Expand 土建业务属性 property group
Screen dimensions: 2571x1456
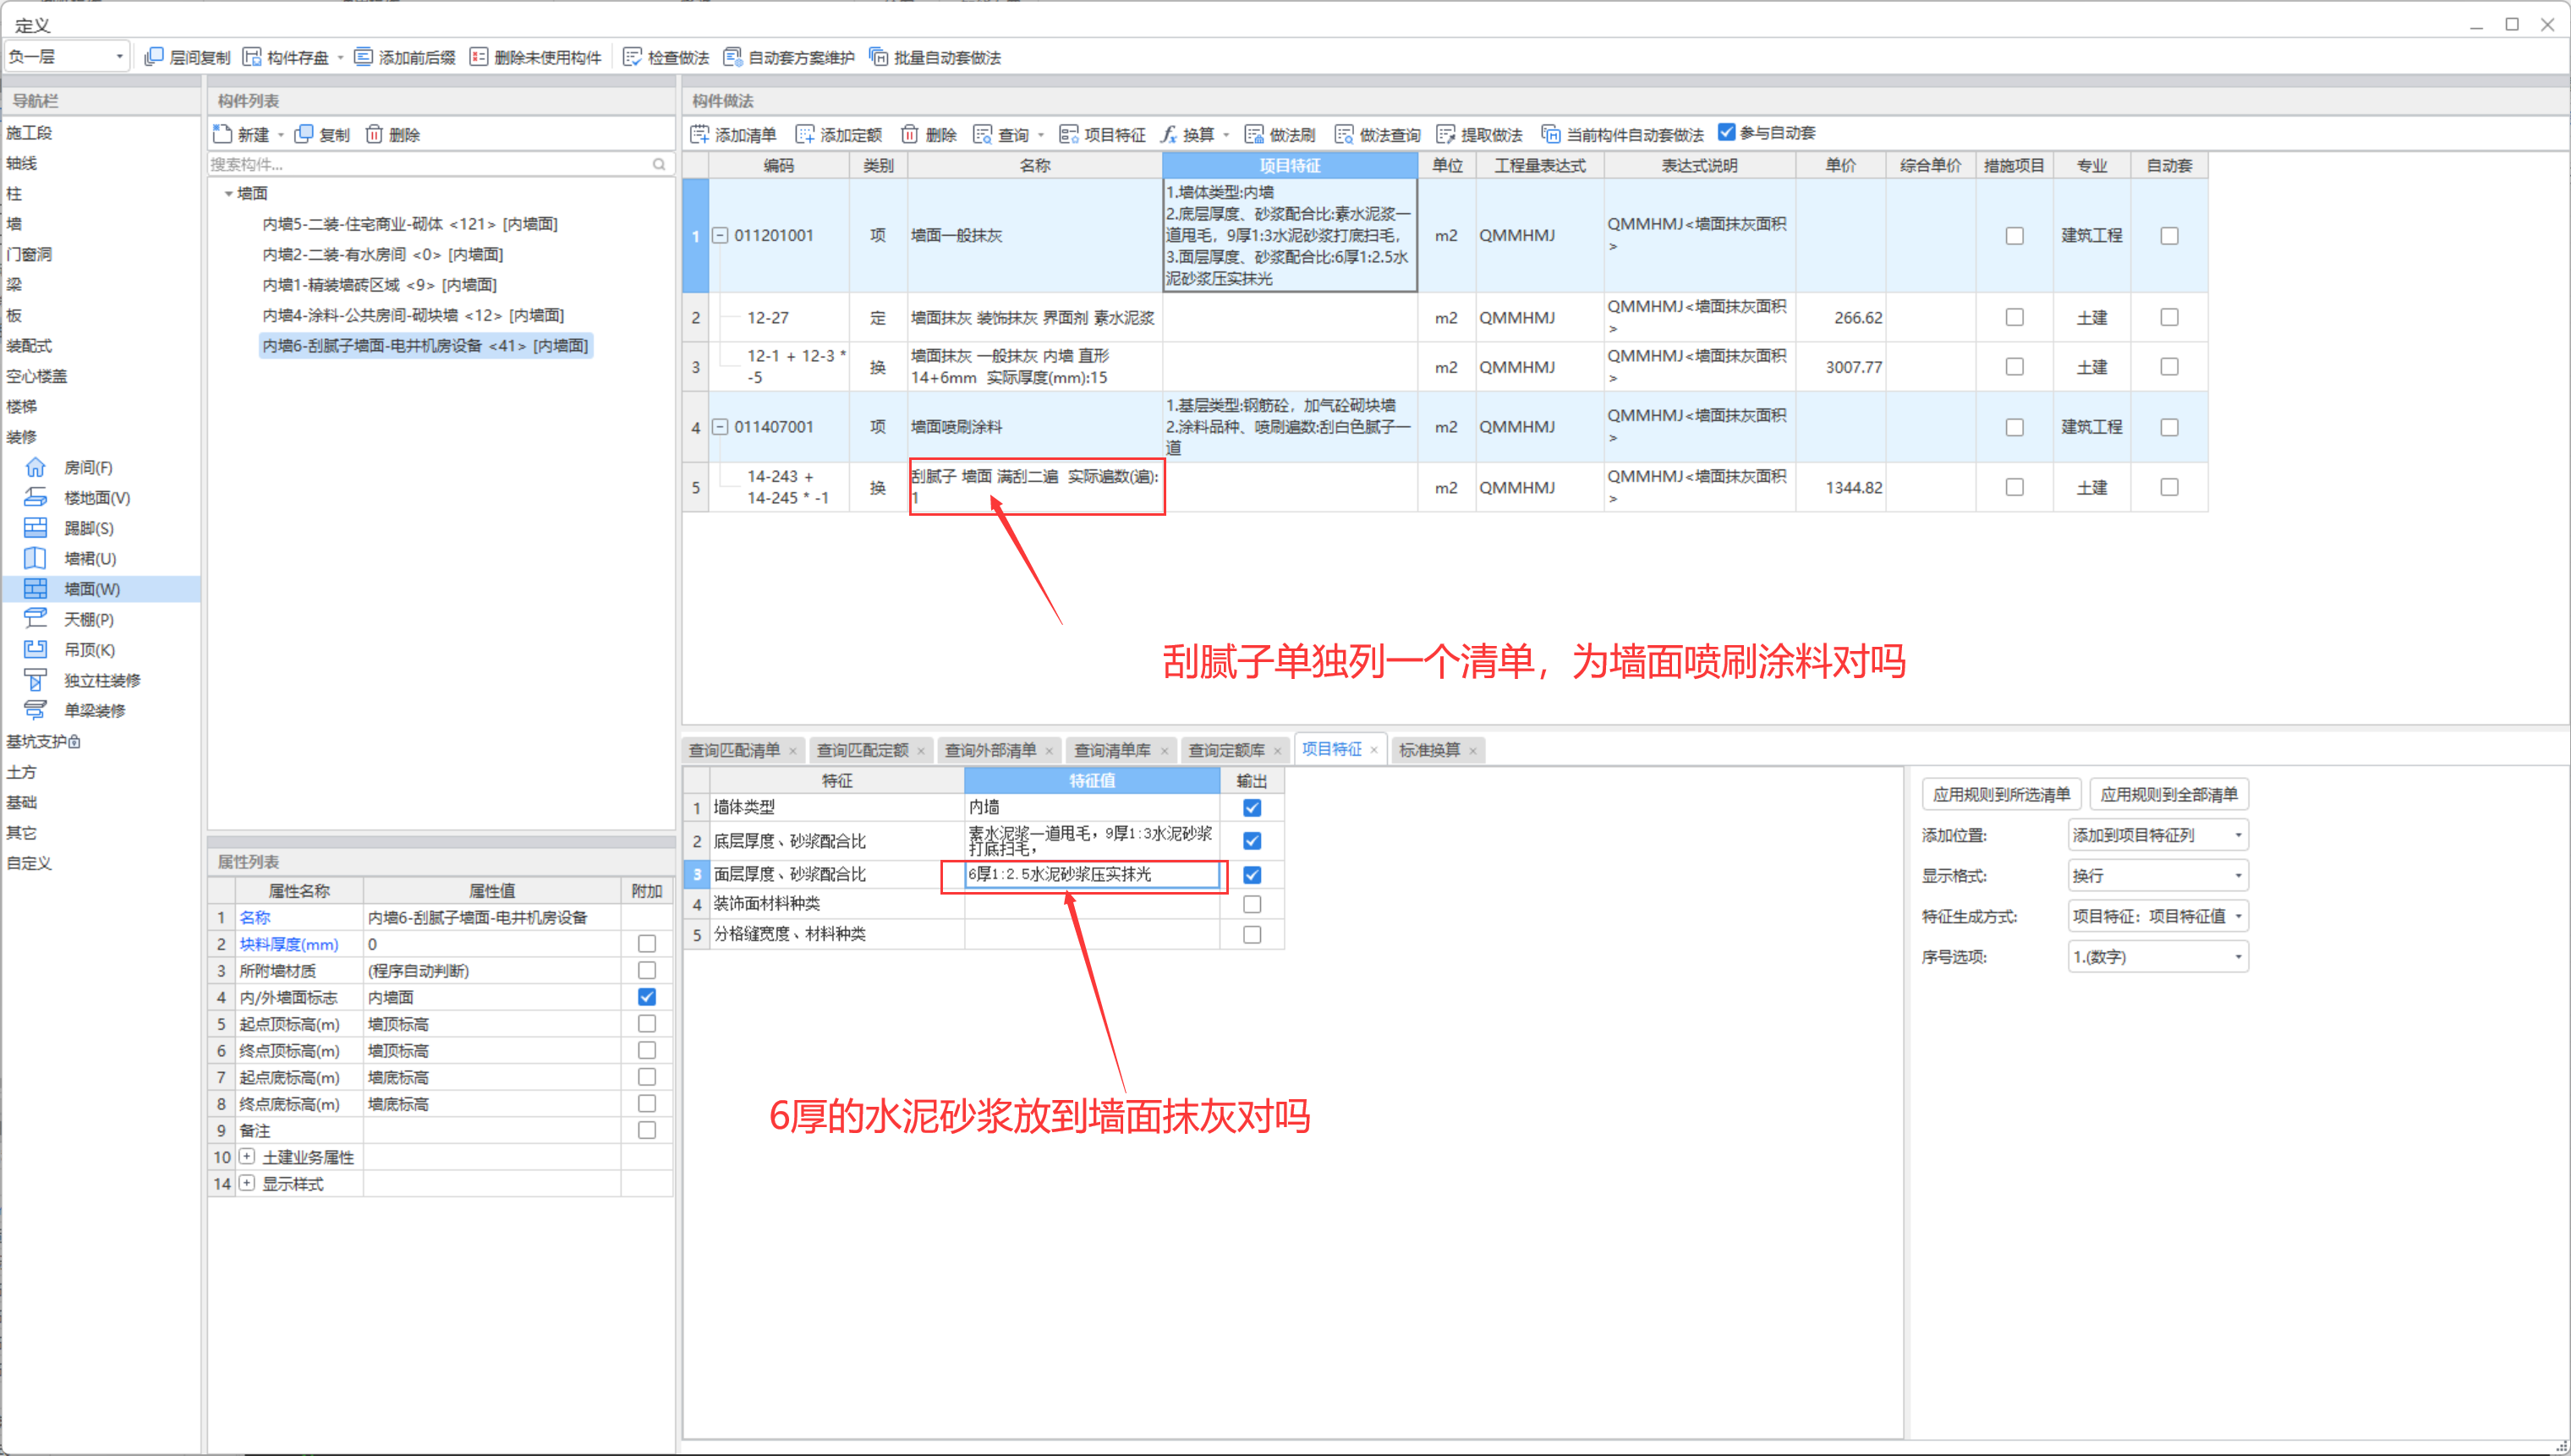tap(246, 1157)
